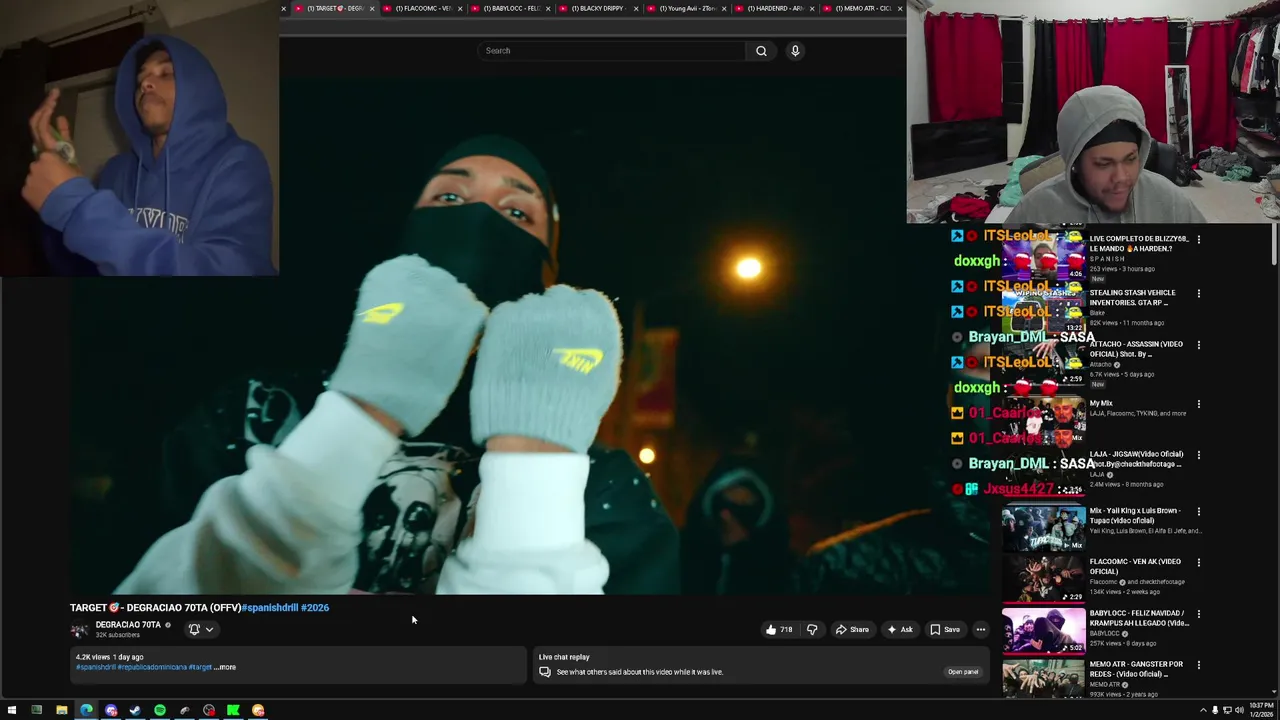Viewport: 1280px width, 720px height.
Task: Click the #2026 hashtag in the video title
Action: coord(314,607)
